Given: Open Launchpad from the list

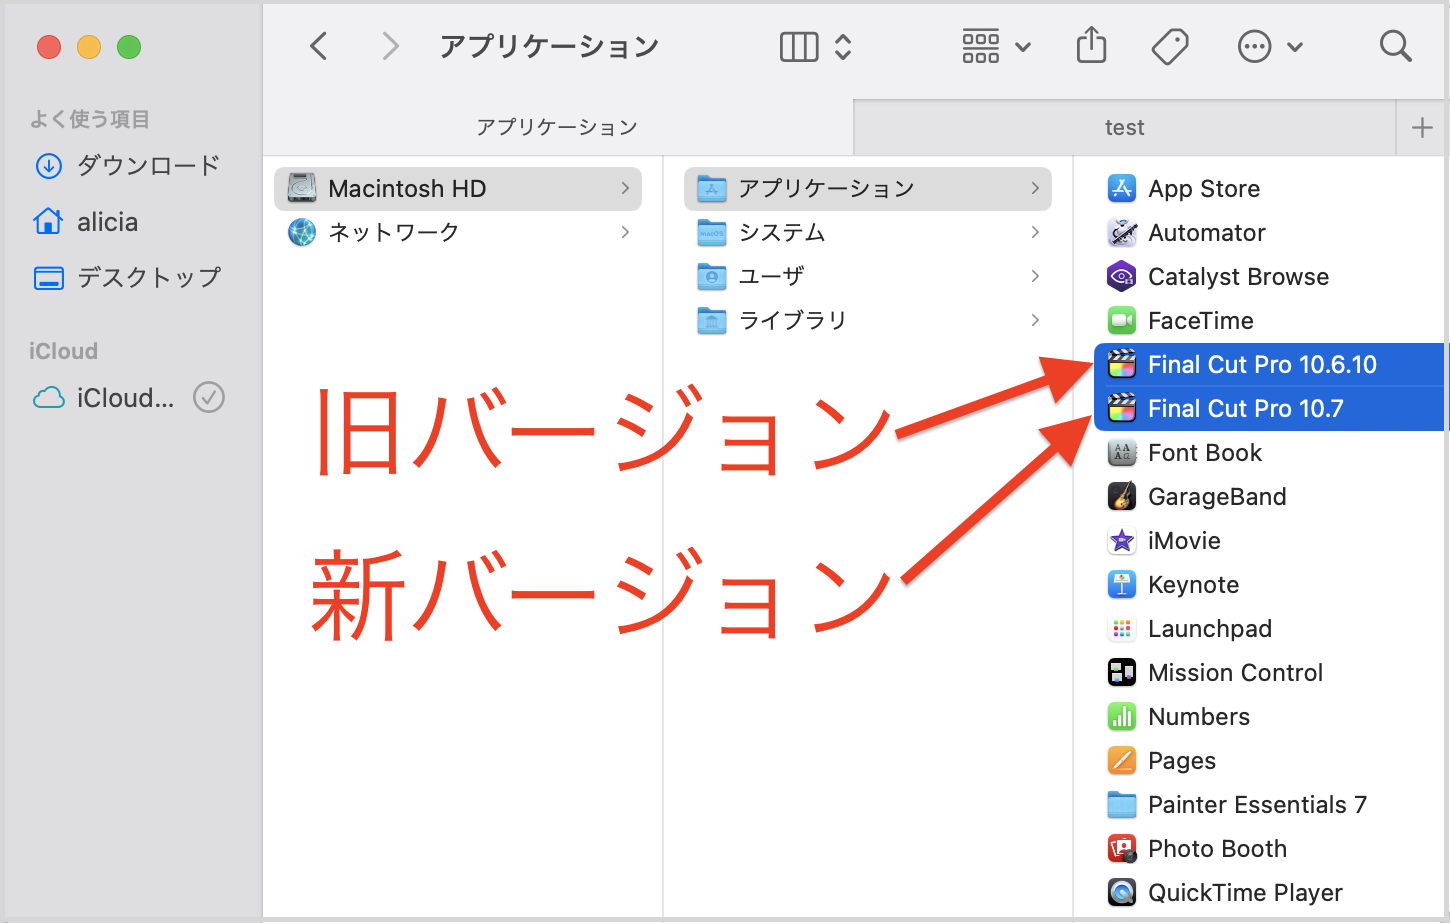Looking at the screenshot, I should 1210,628.
